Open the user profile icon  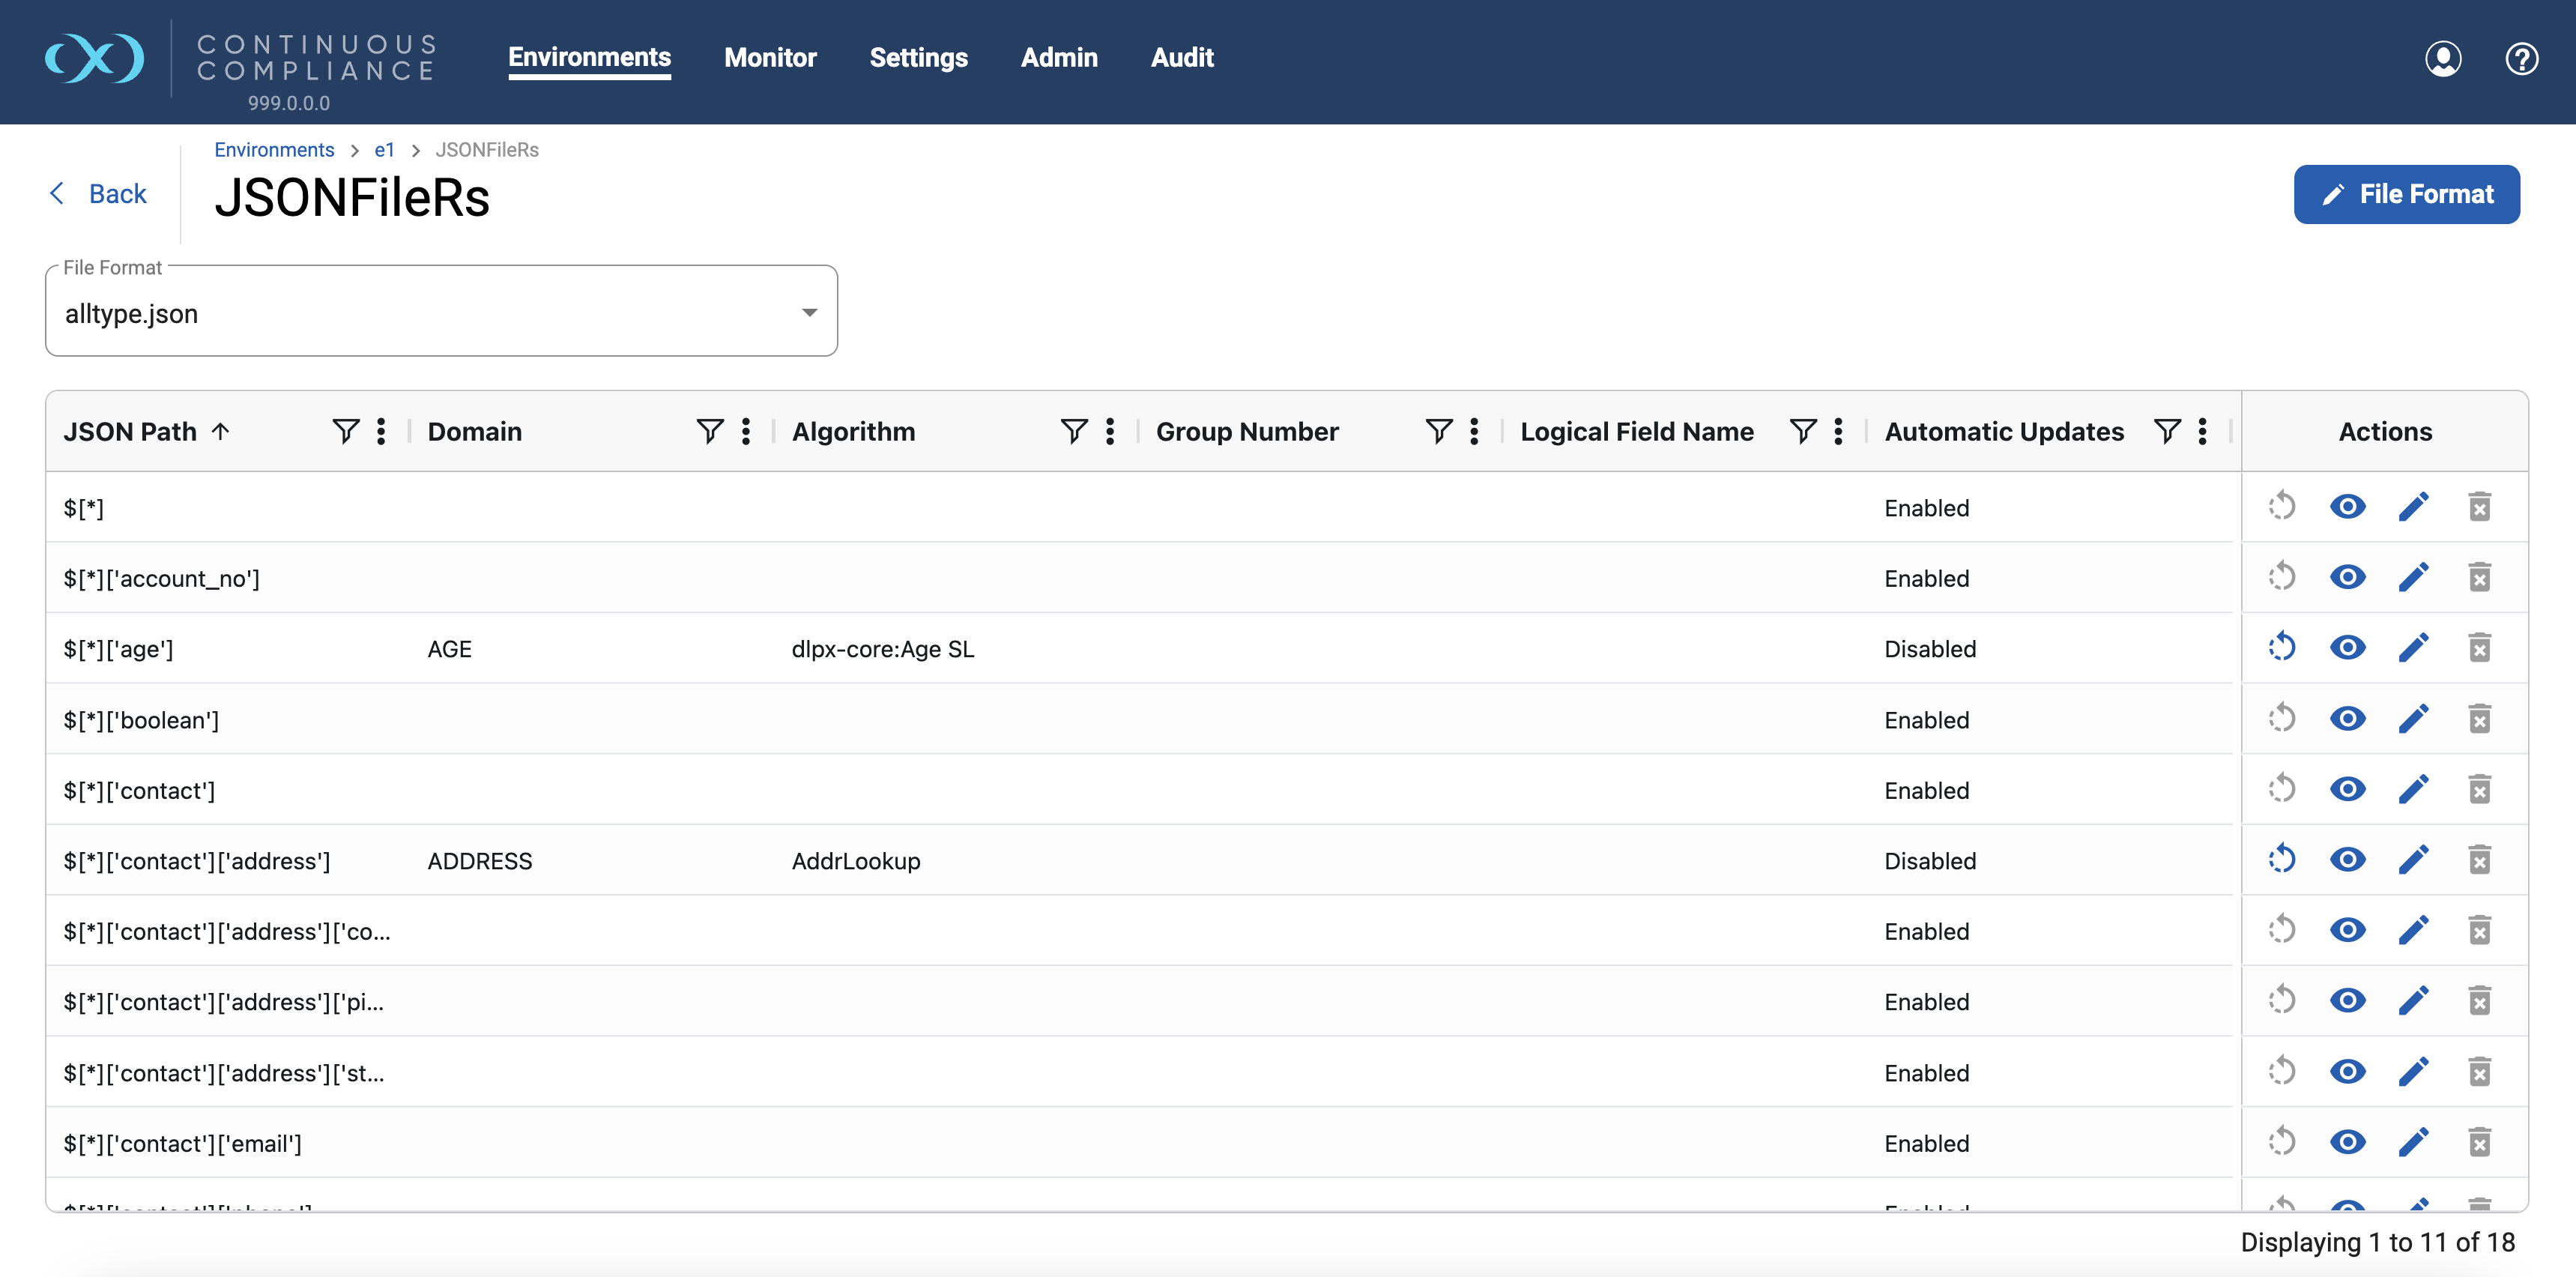tap(2442, 58)
